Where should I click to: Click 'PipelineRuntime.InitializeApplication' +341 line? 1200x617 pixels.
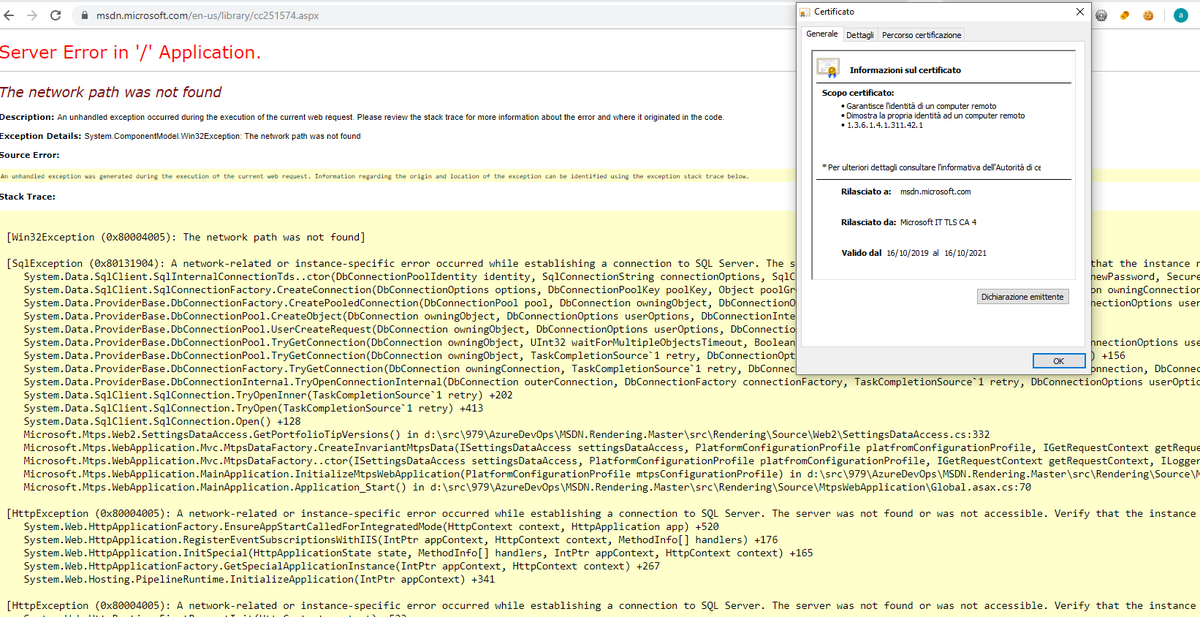point(260,579)
